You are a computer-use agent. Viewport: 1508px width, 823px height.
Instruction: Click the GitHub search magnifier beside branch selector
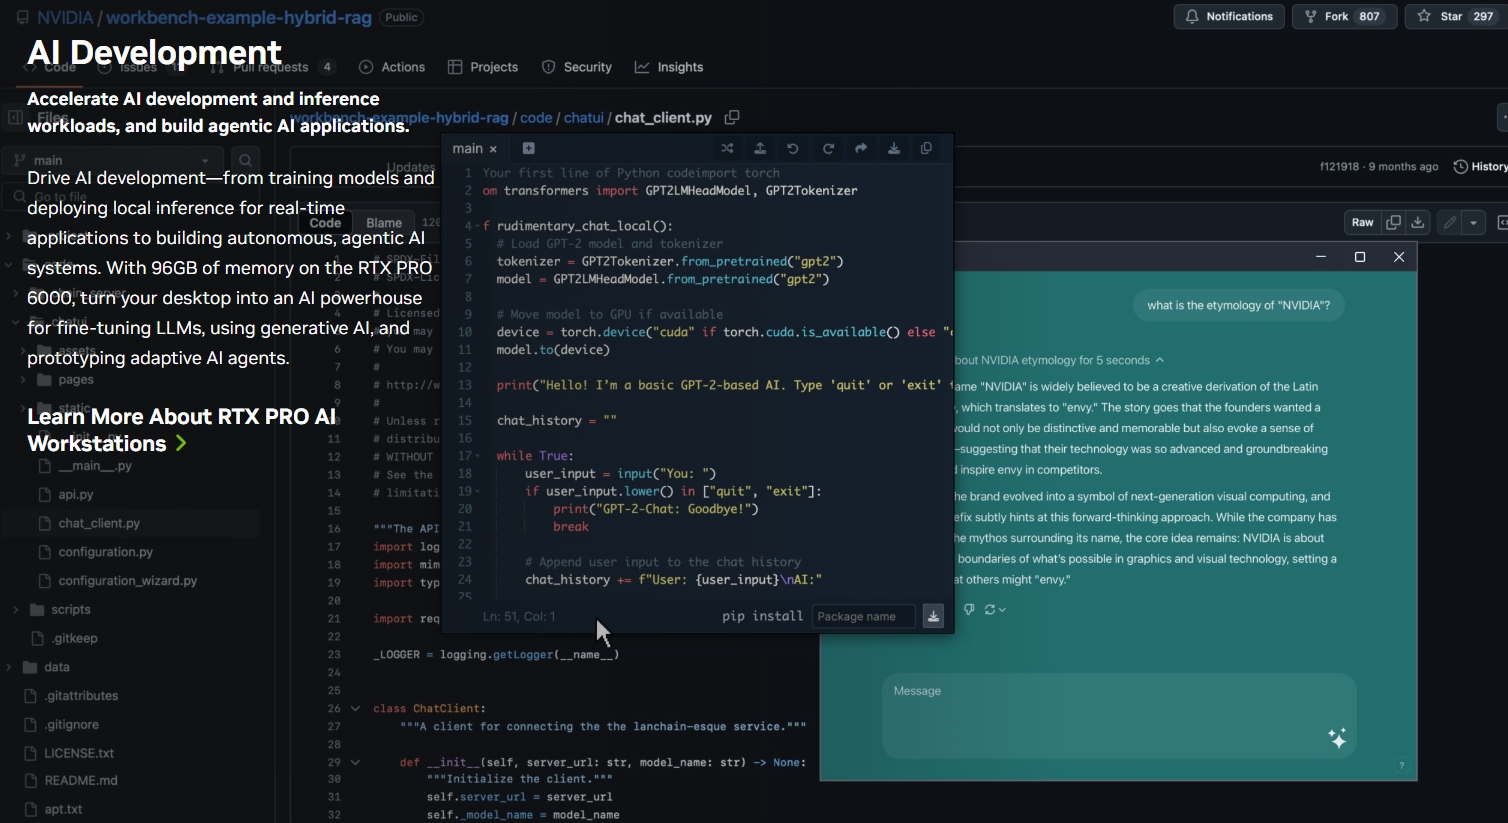(245, 160)
